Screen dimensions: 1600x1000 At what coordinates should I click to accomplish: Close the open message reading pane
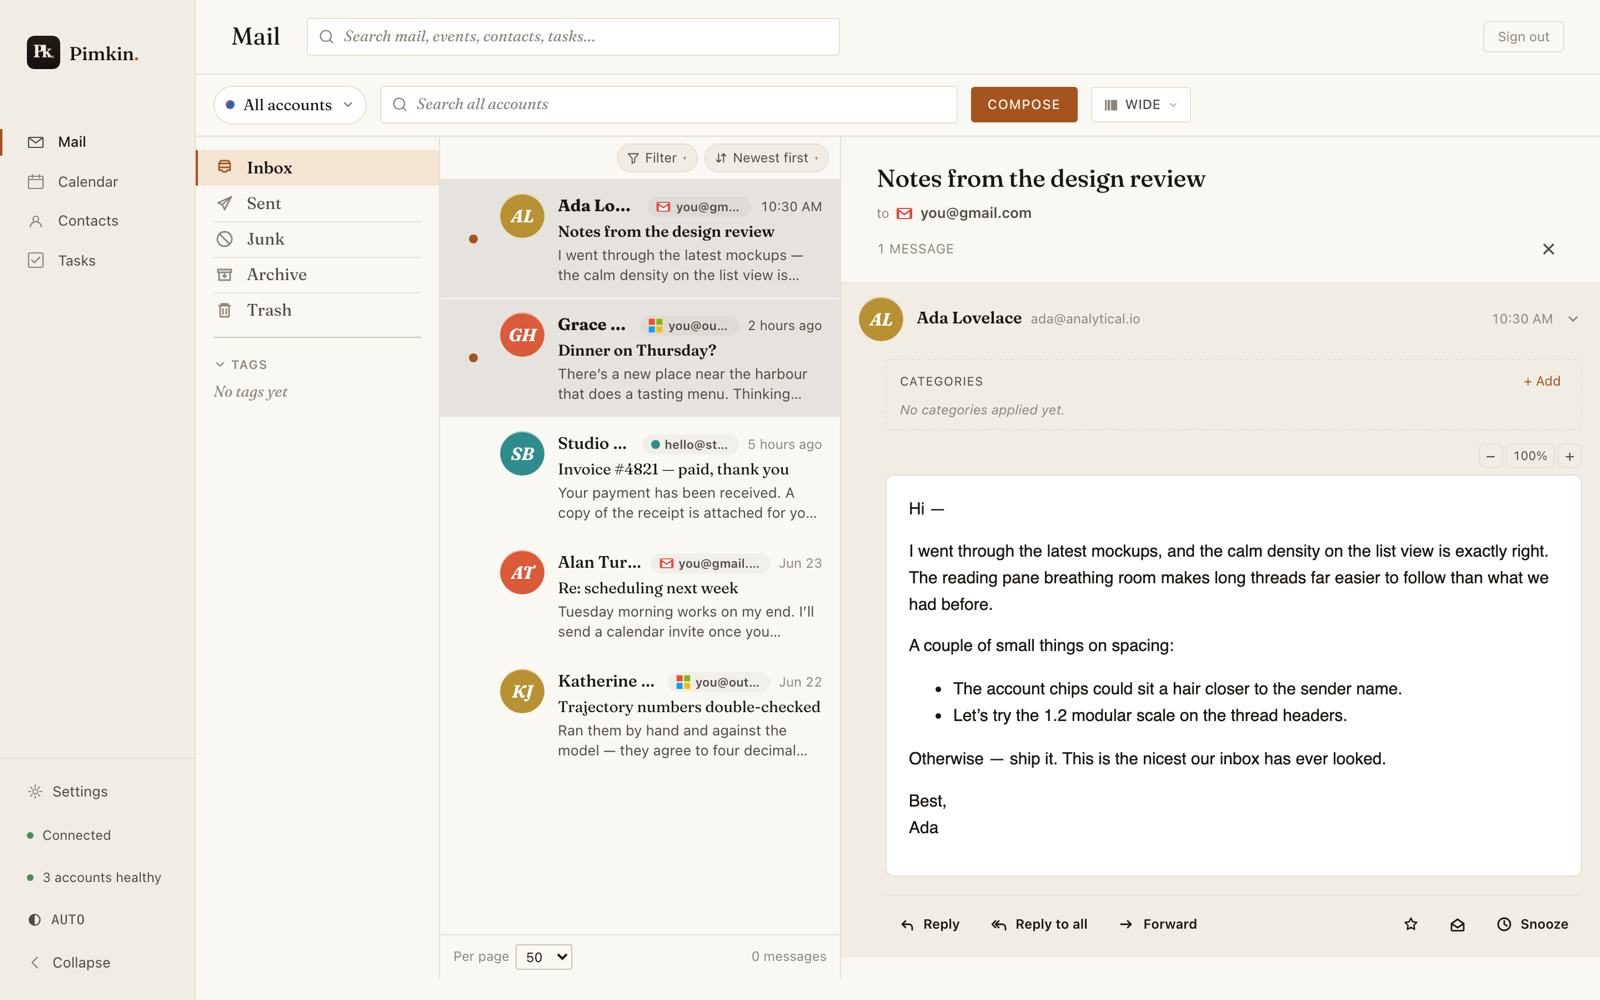click(x=1548, y=249)
